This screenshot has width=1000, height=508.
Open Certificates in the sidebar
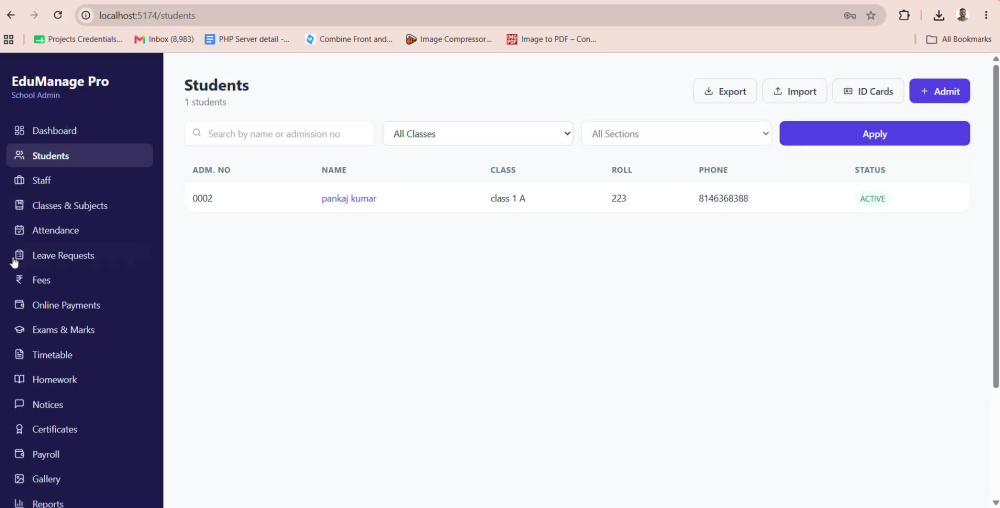pos(79,429)
